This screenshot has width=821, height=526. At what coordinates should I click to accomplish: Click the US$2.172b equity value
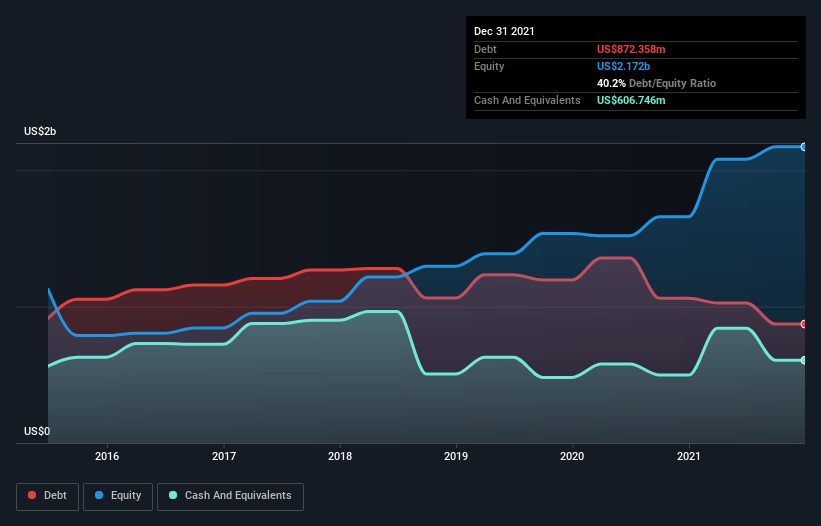click(623, 66)
